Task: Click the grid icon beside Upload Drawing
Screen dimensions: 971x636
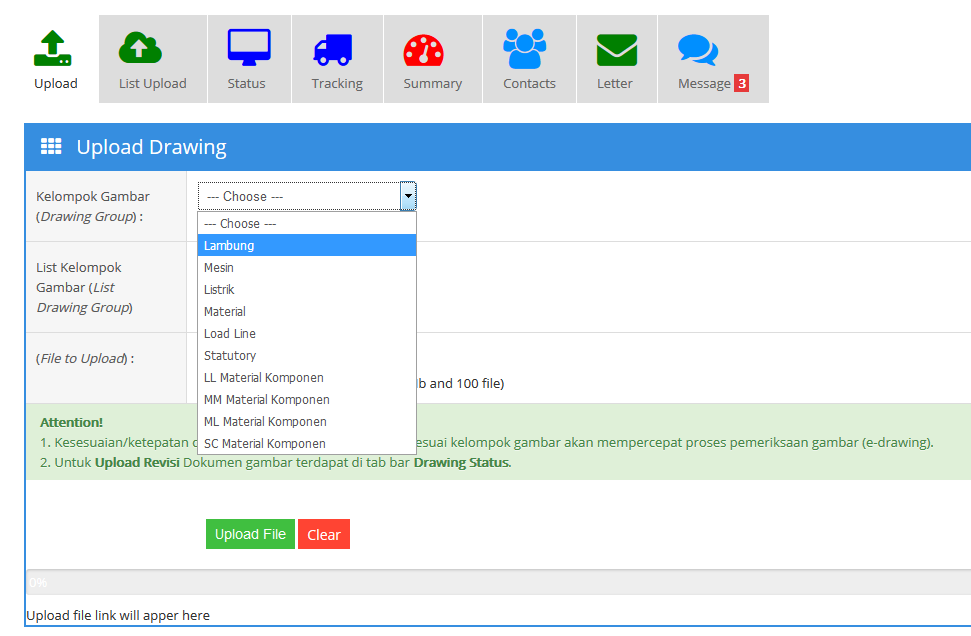Action: 51,147
